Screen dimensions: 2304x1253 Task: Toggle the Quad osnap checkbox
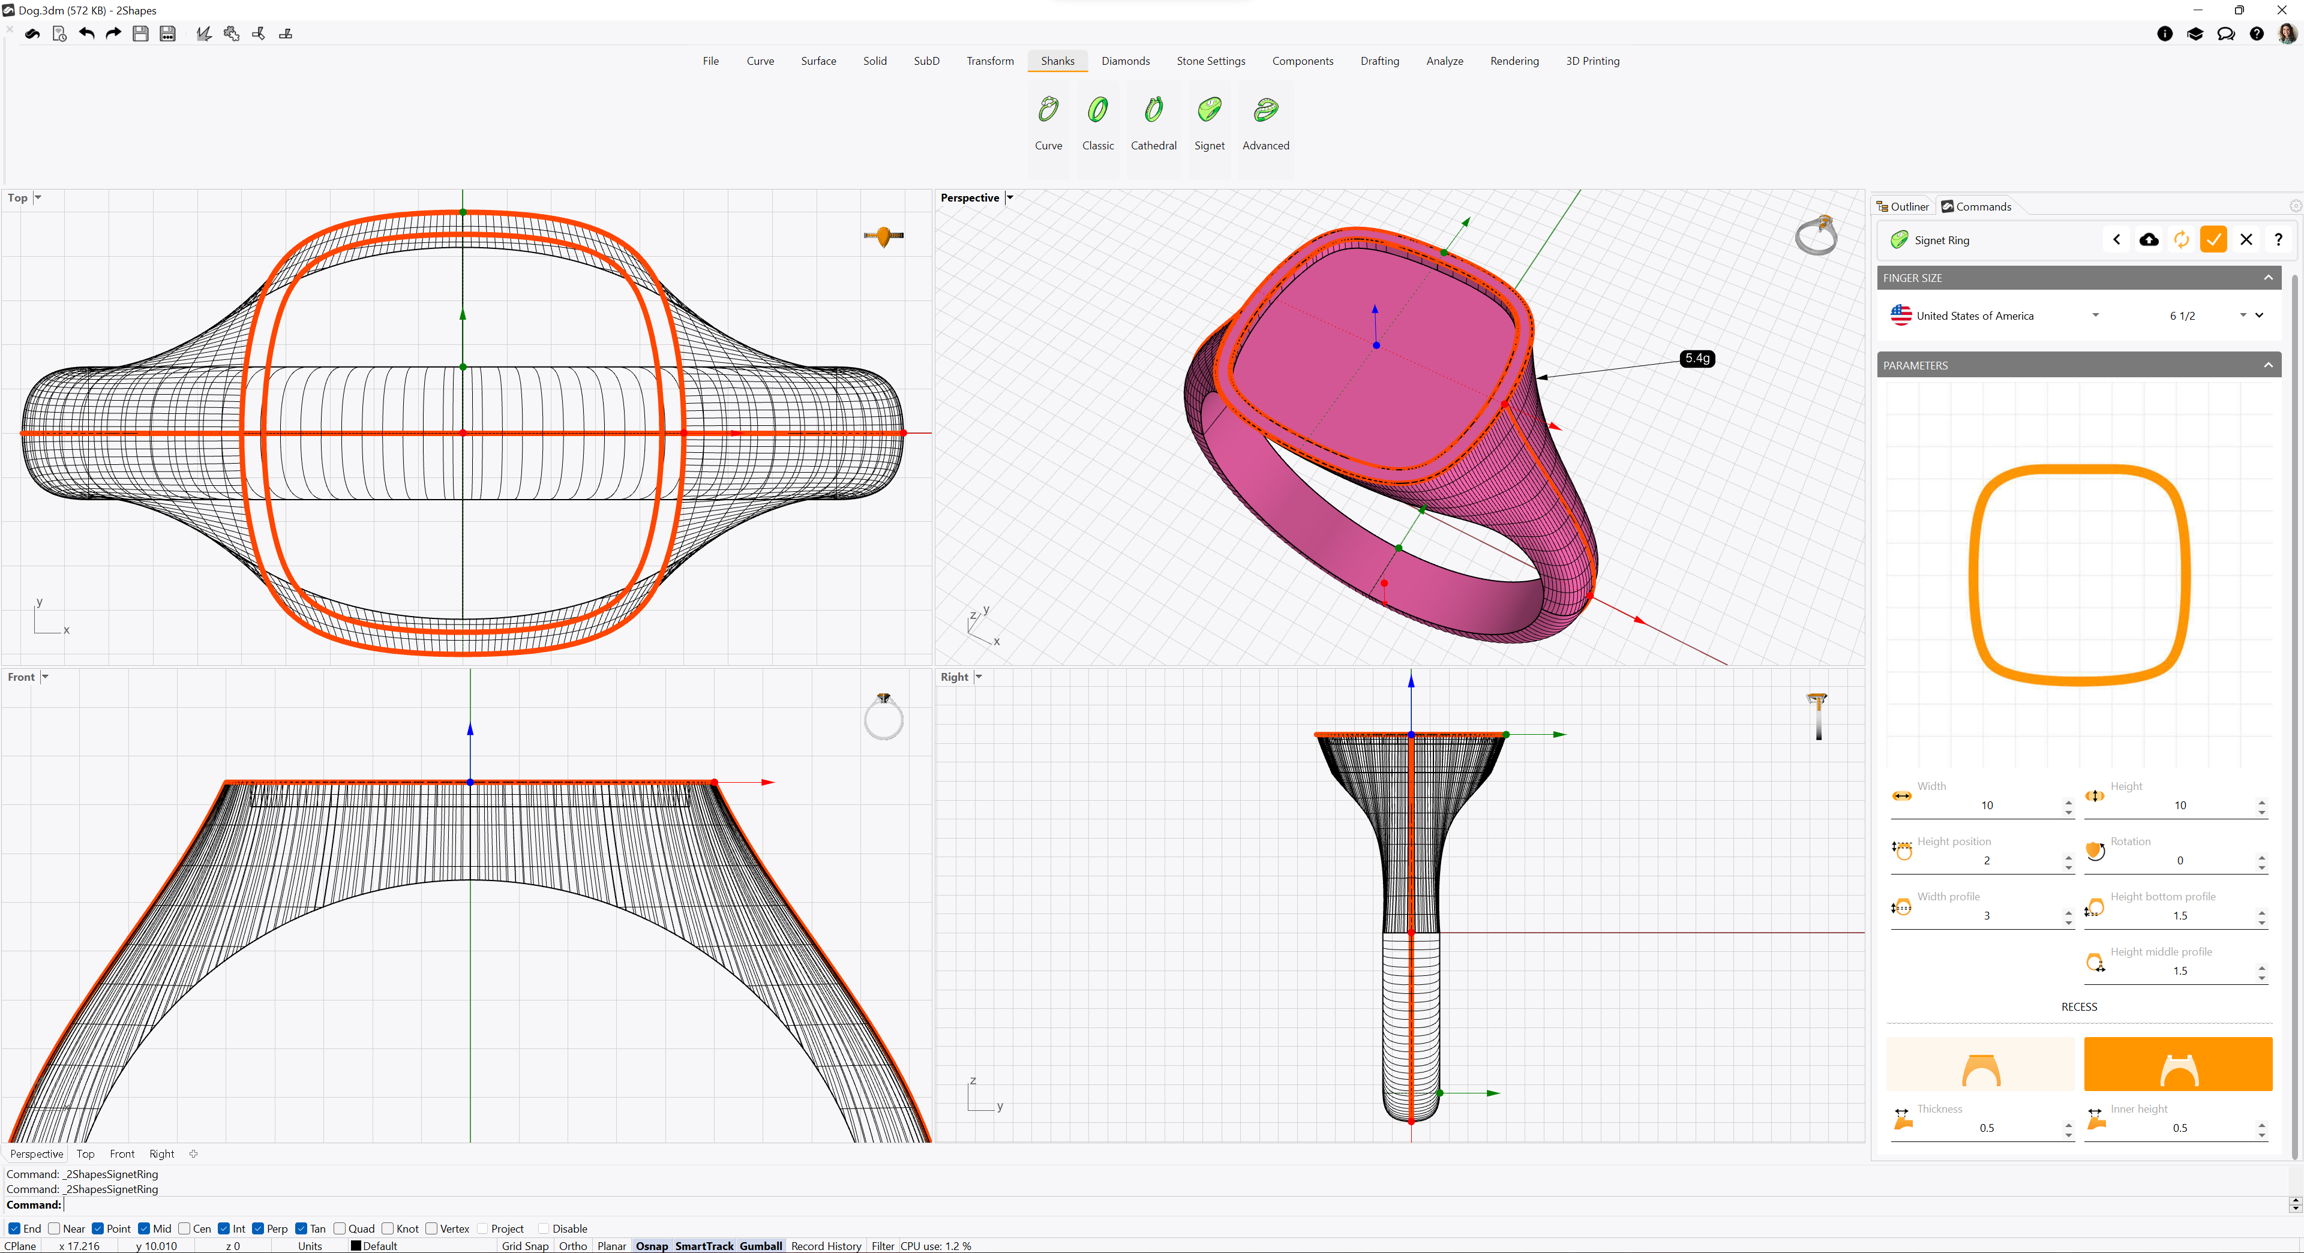(340, 1229)
